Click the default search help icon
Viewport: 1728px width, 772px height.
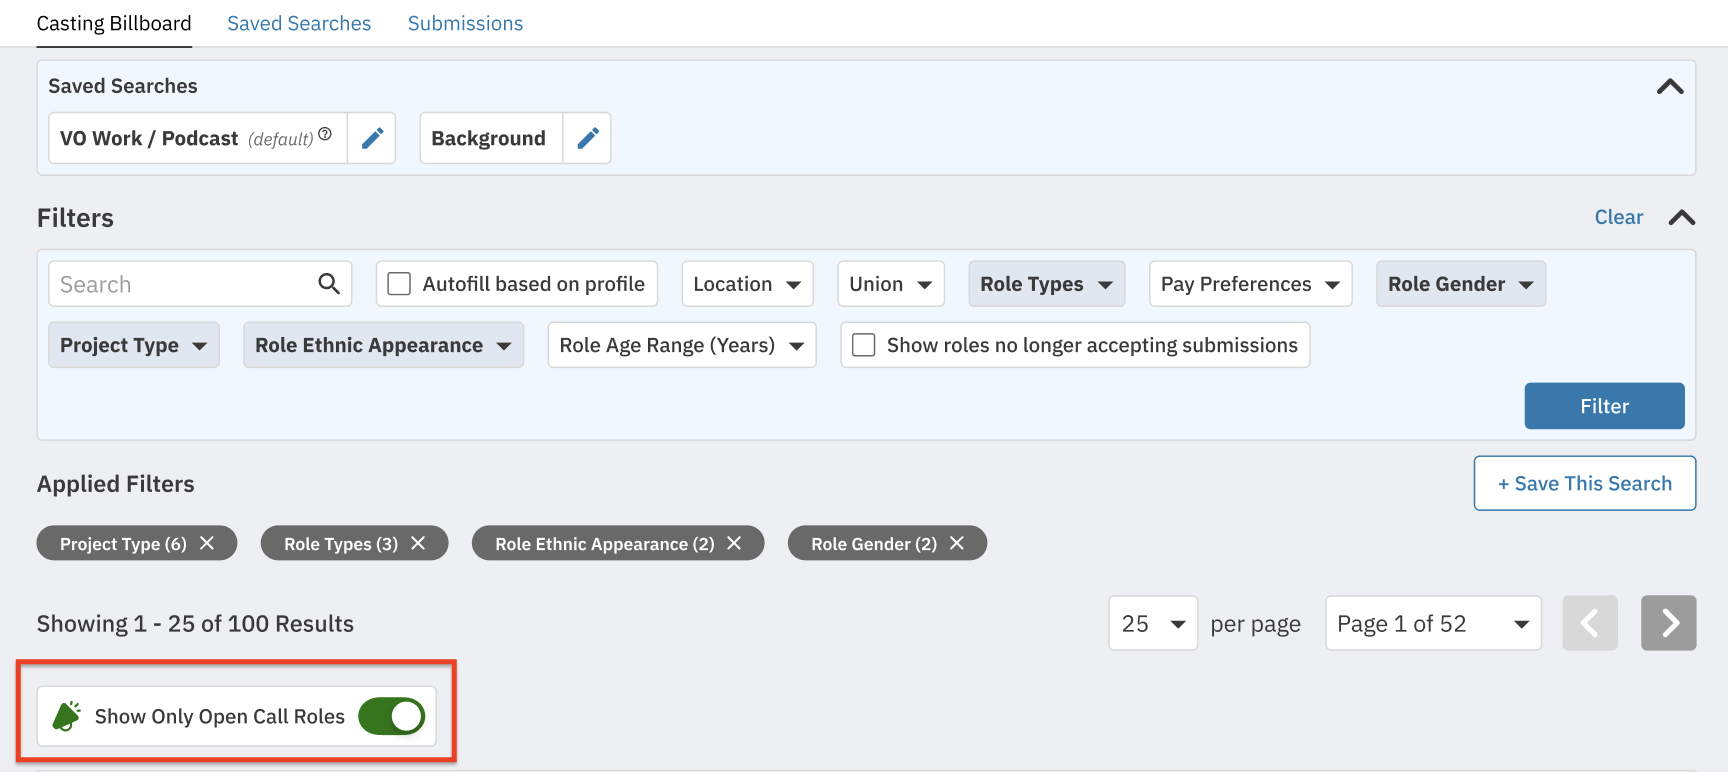click(x=325, y=134)
